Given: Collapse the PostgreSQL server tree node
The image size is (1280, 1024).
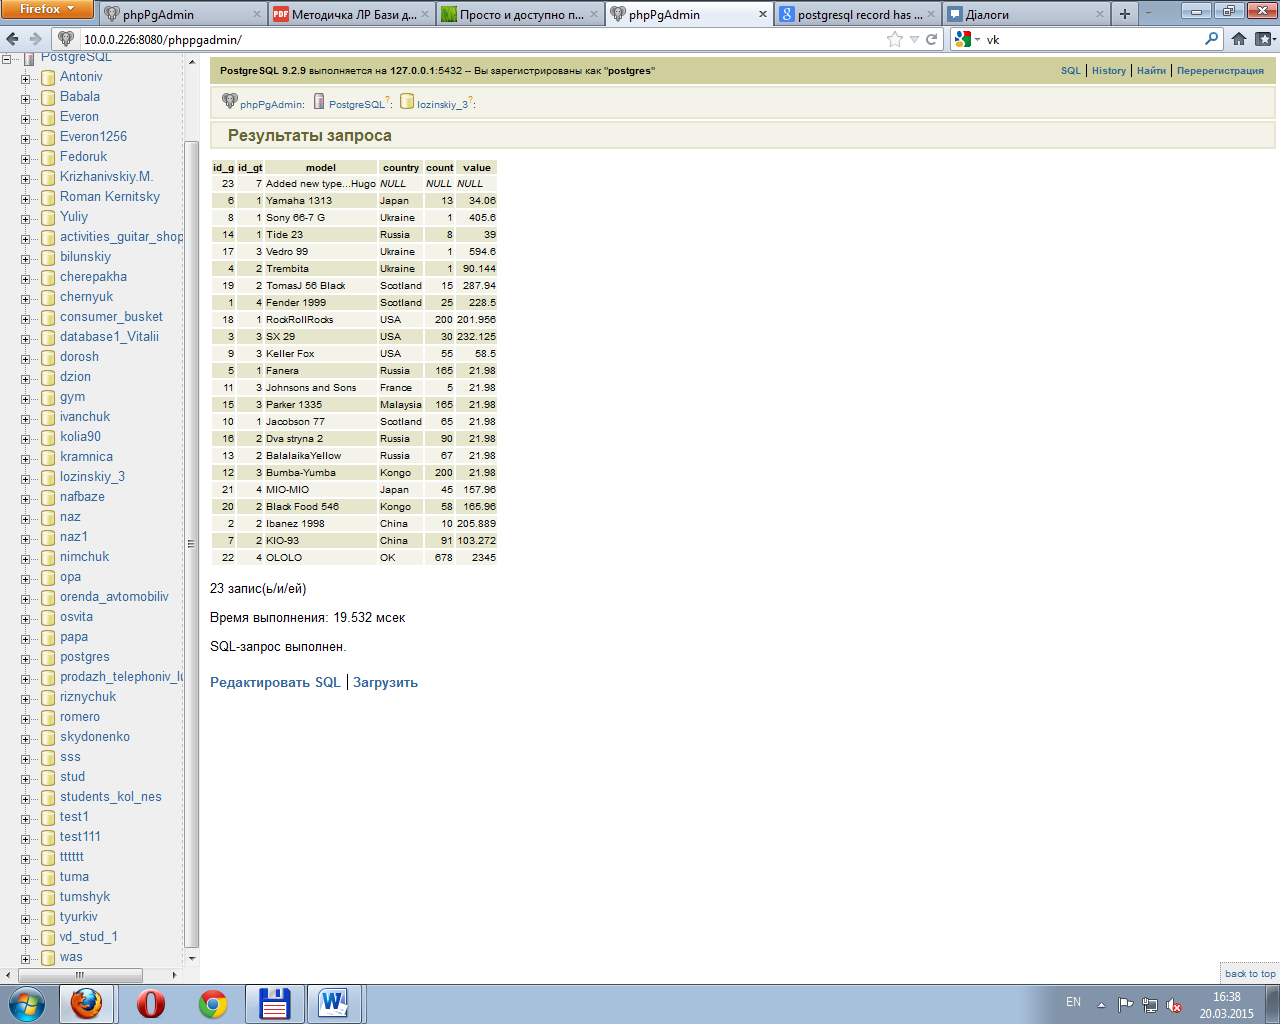Looking at the screenshot, I should [7, 59].
